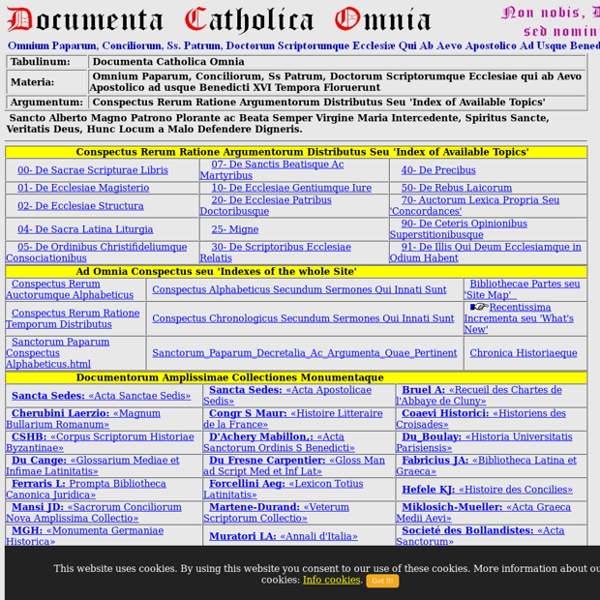The image size is (600, 600).
Task: Open Ferraris L: Prompta Bibliotheca Canonica Juridica
Action: click(x=86, y=489)
